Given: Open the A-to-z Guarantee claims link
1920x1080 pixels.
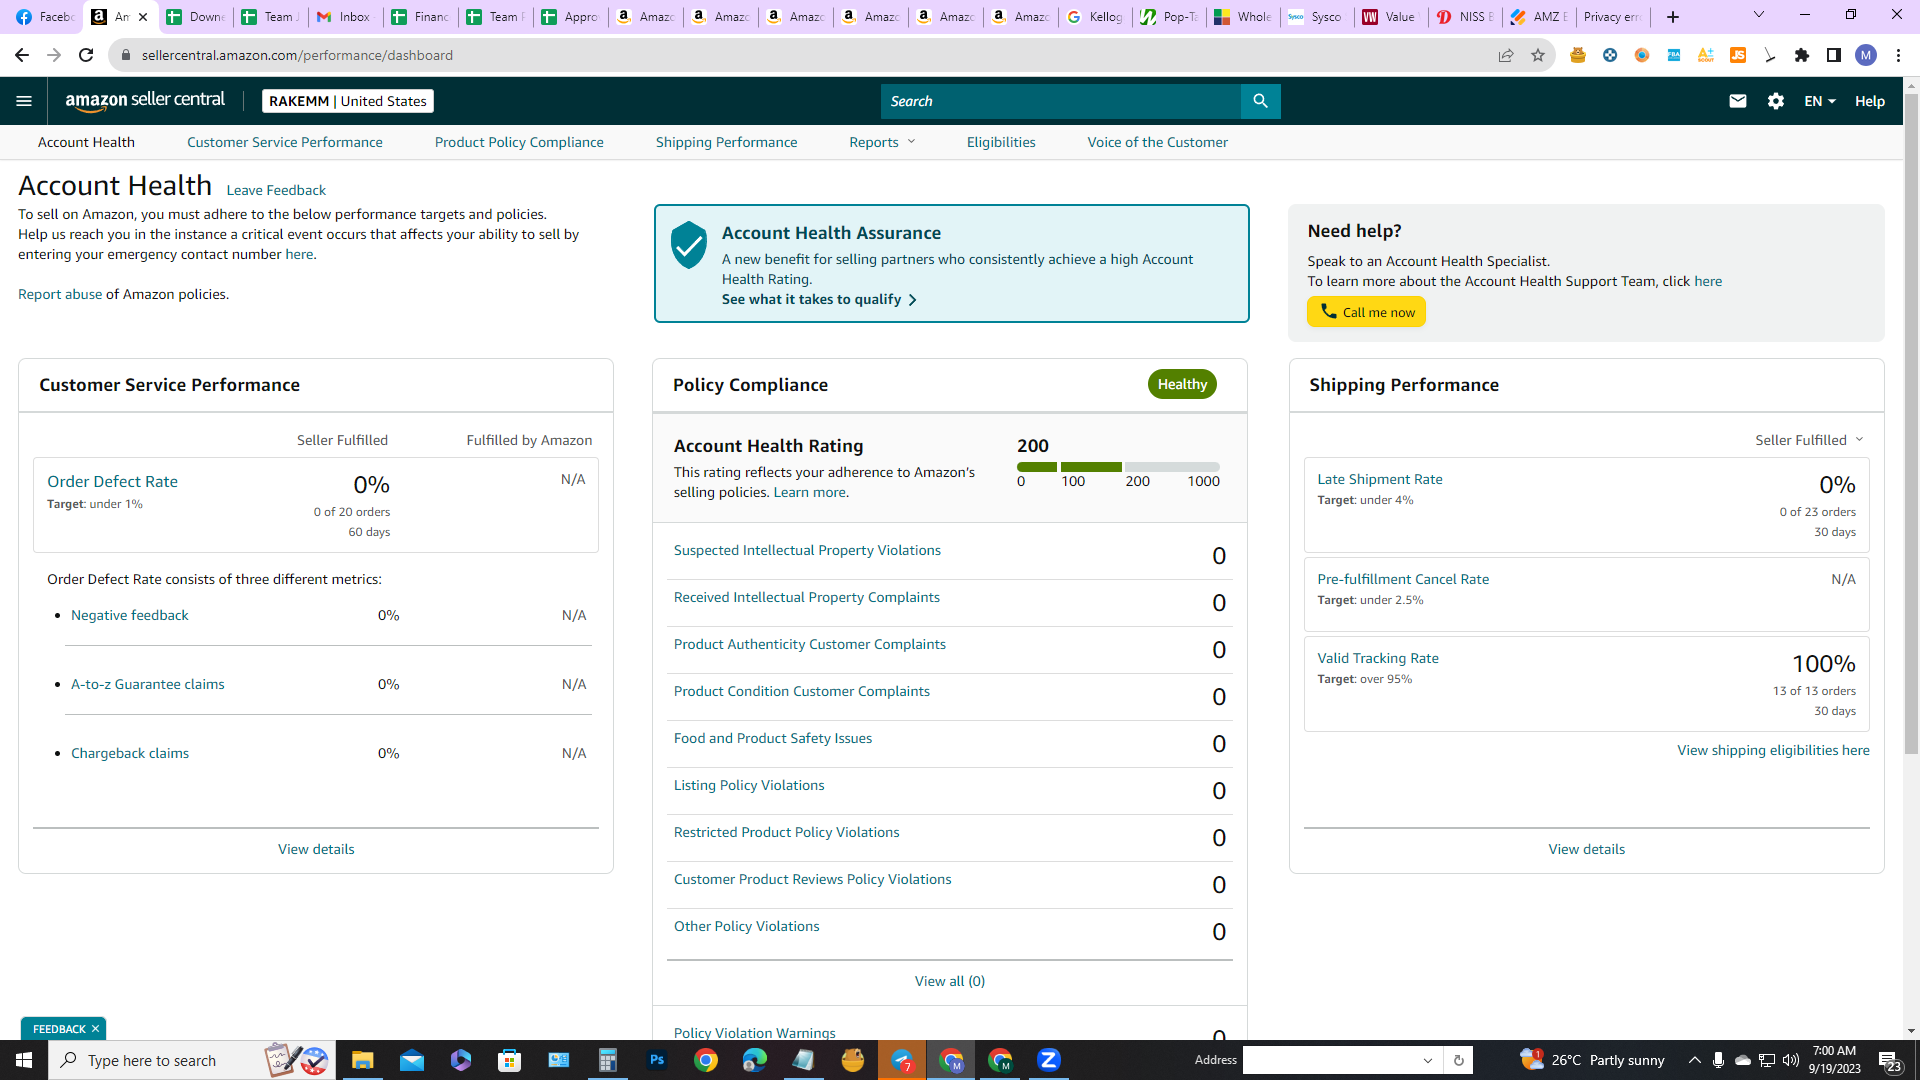Looking at the screenshot, I should point(148,684).
